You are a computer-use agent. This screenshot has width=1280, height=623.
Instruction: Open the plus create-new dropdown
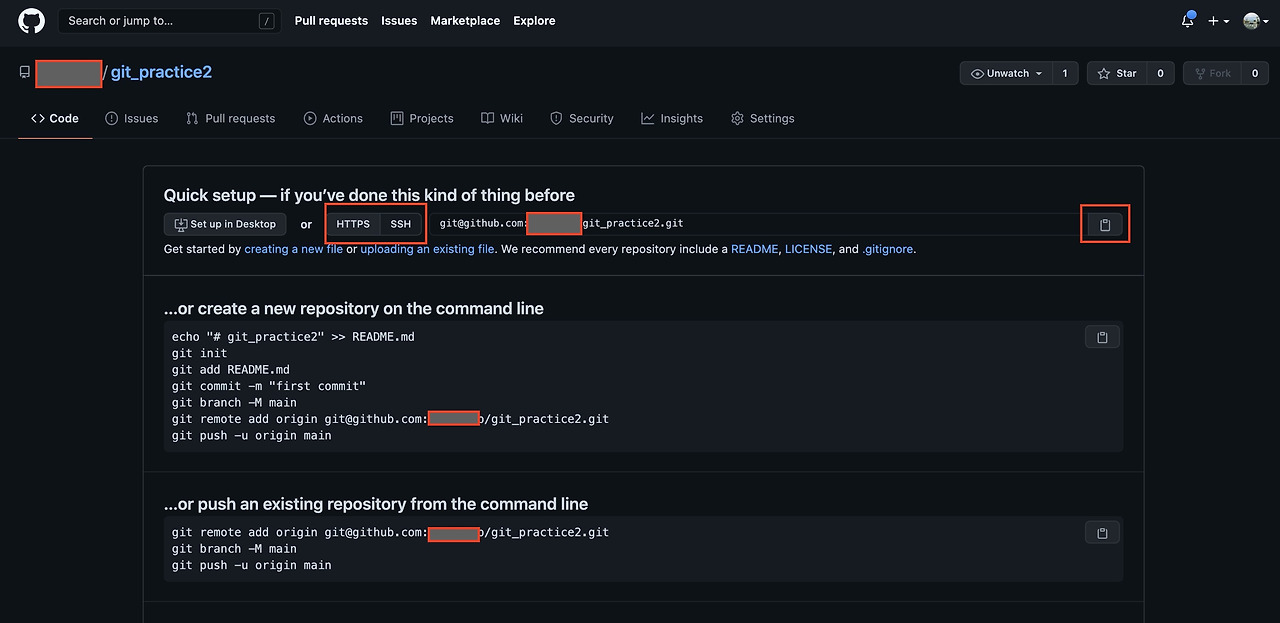point(1218,21)
